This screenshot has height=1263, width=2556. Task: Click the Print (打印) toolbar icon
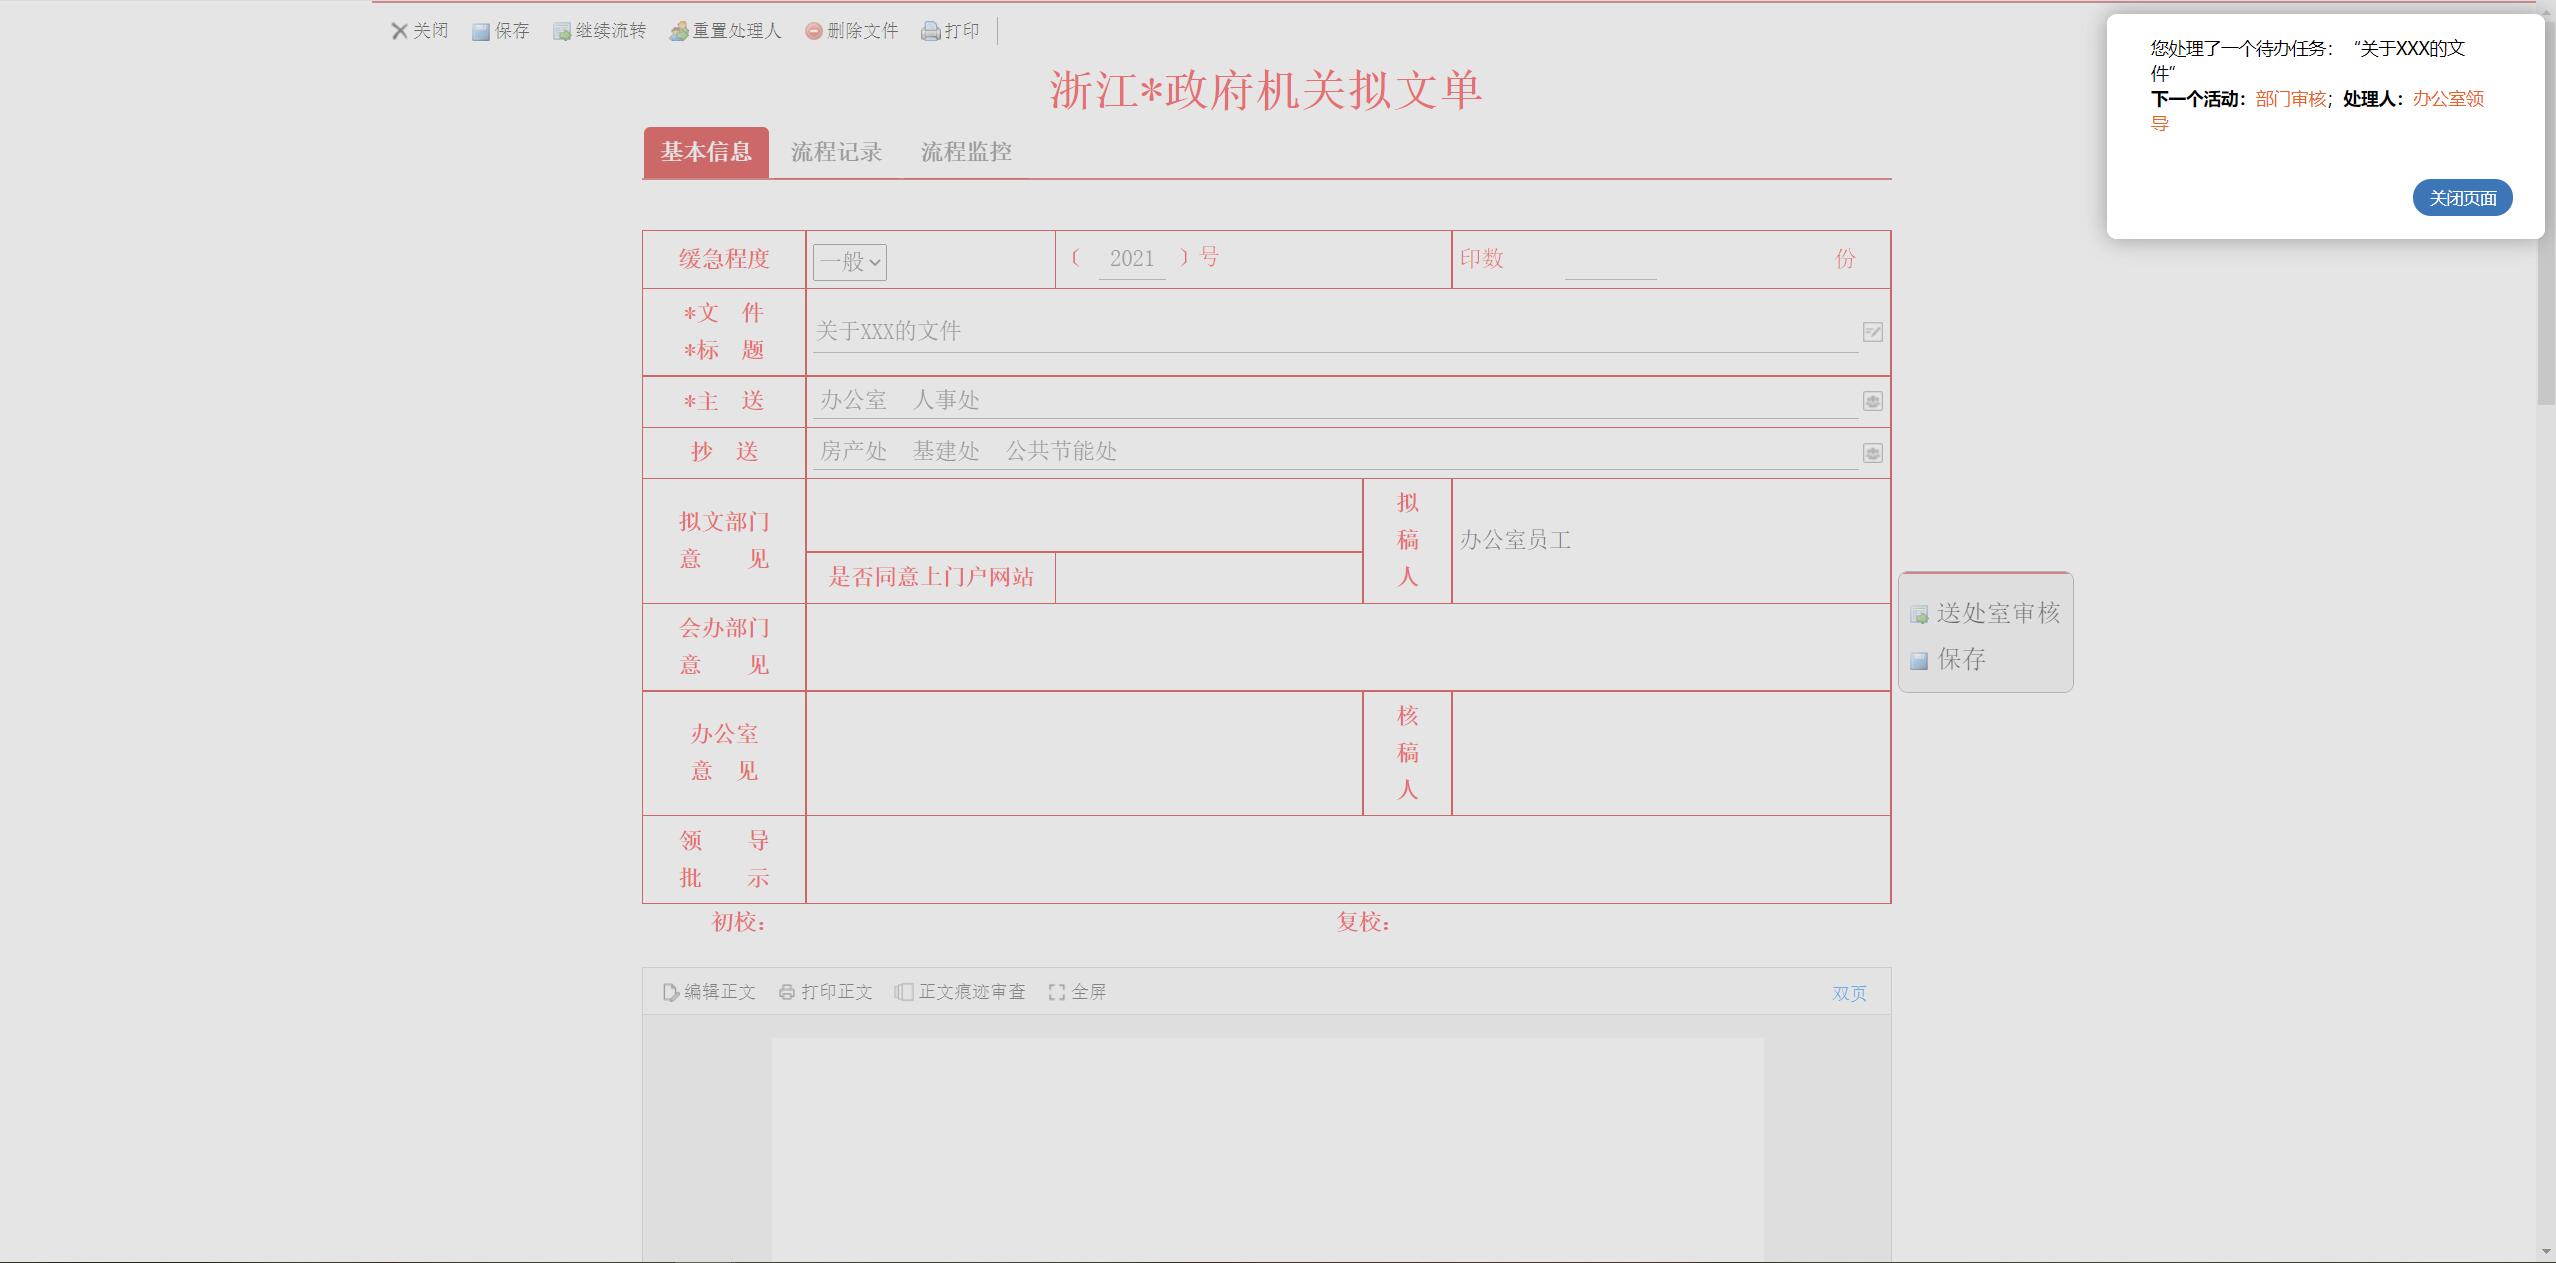click(x=931, y=31)
